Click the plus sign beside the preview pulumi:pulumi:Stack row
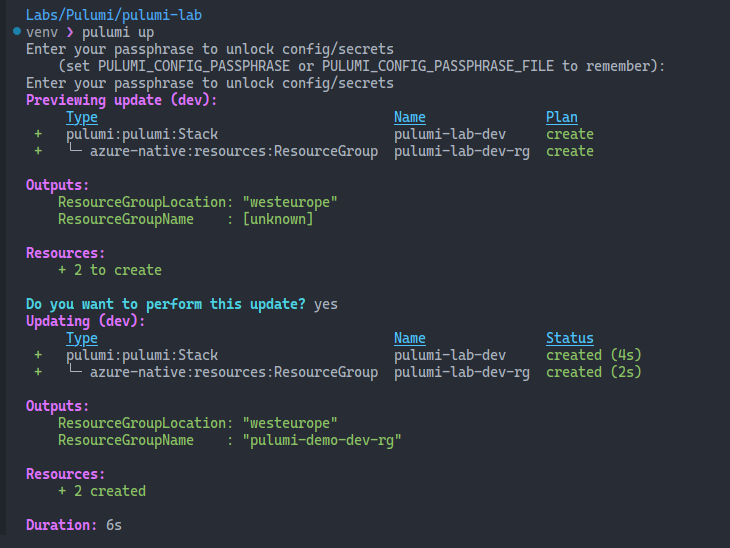This screenshot has height=548, width=730. tap(38, 134)
